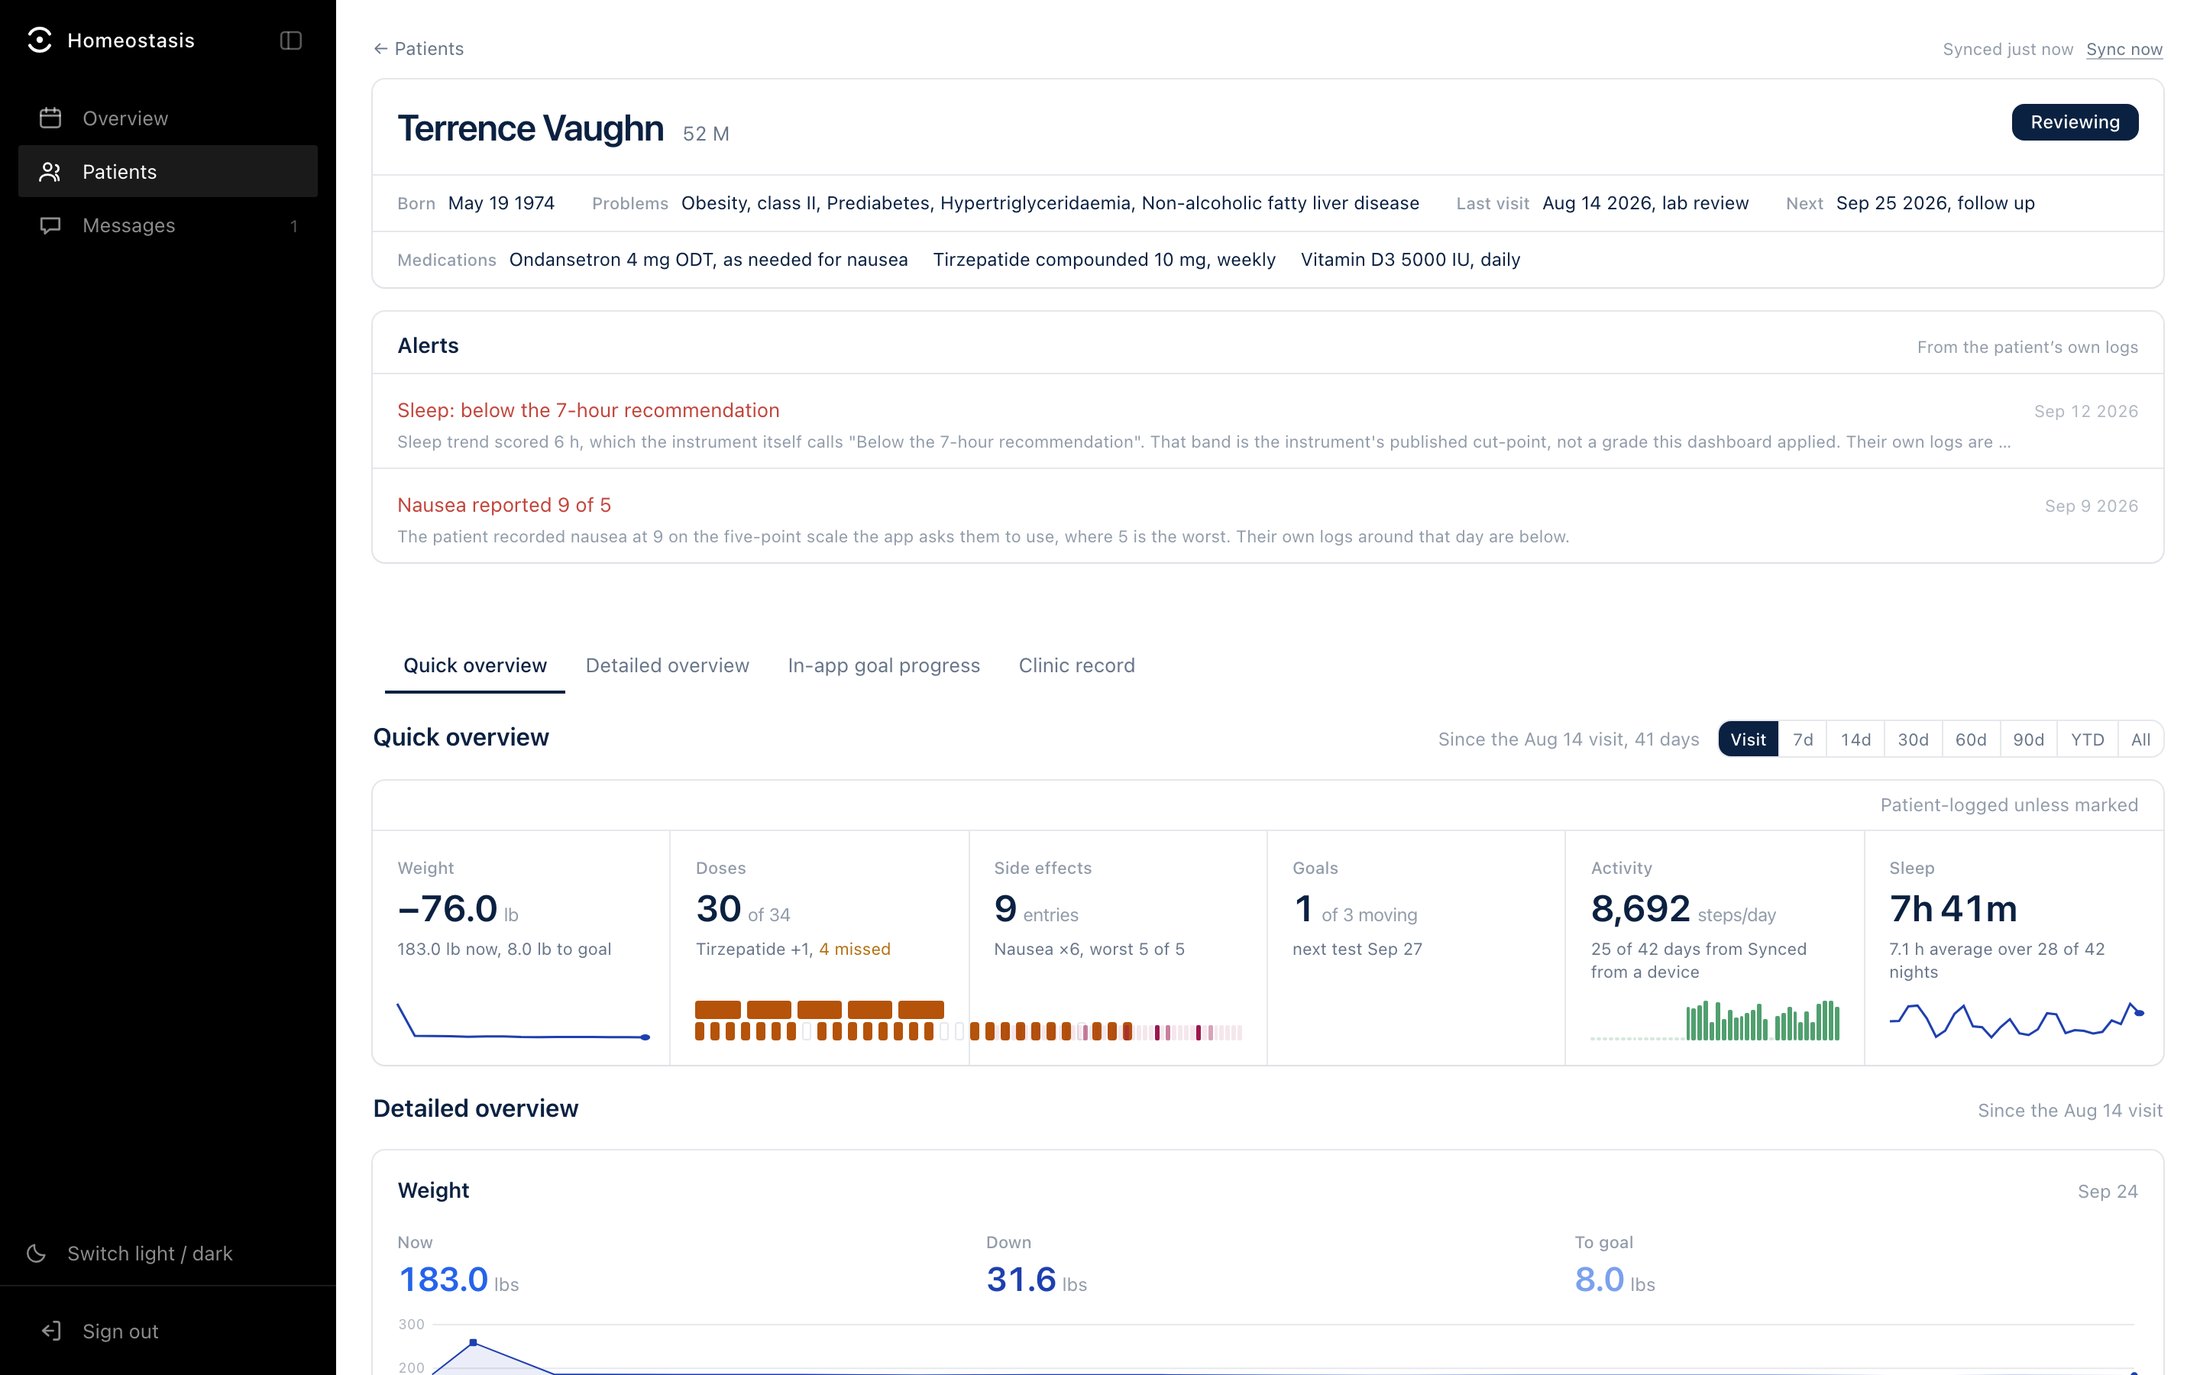Click the back arrow beside Patients

point(380,48)
